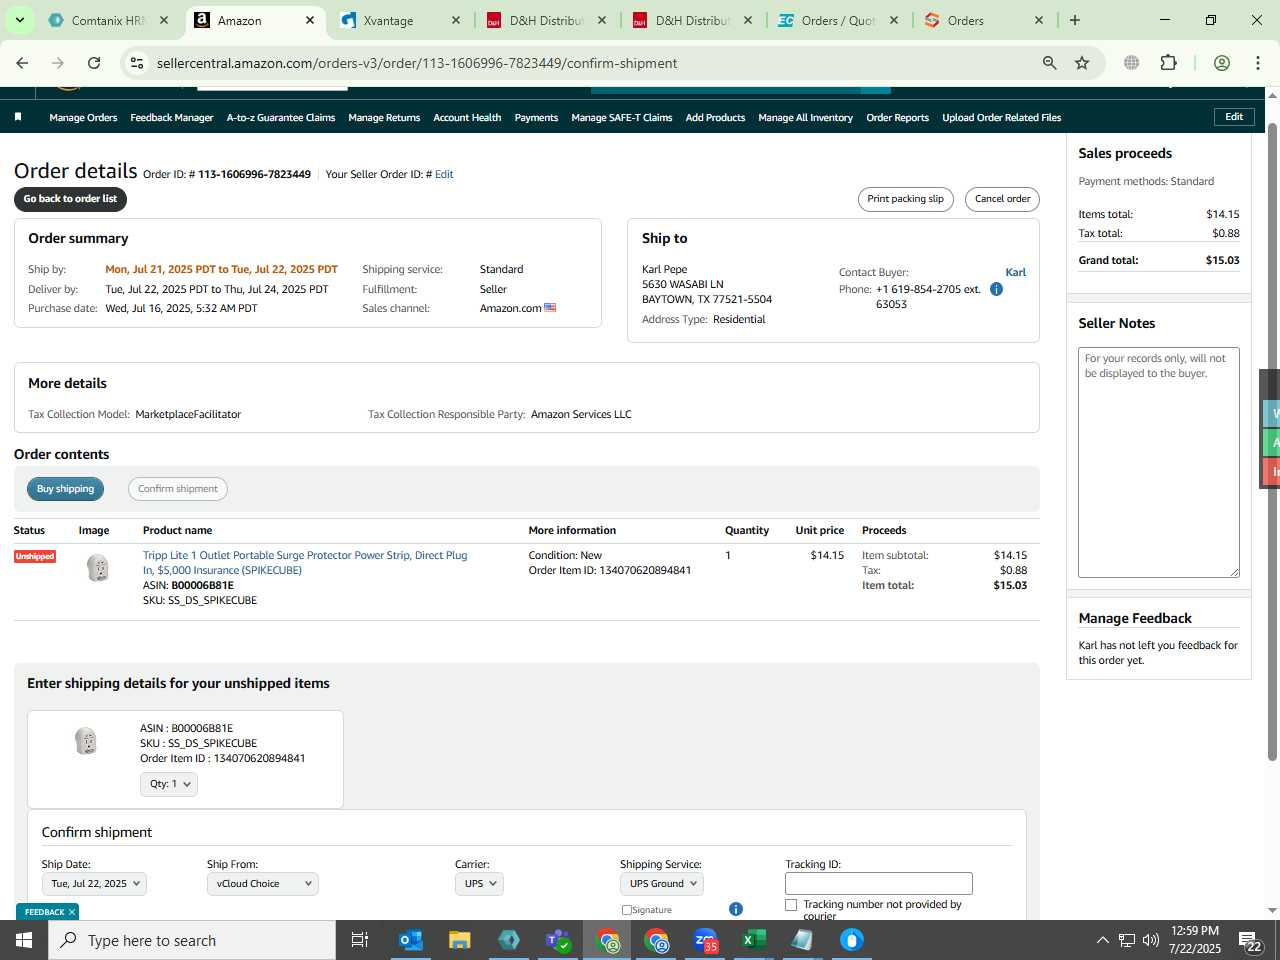Click the Tripp Lite product name link
Image resolution: width=1280 pixels, height=960 pixels.
click(x=305, y=563)
